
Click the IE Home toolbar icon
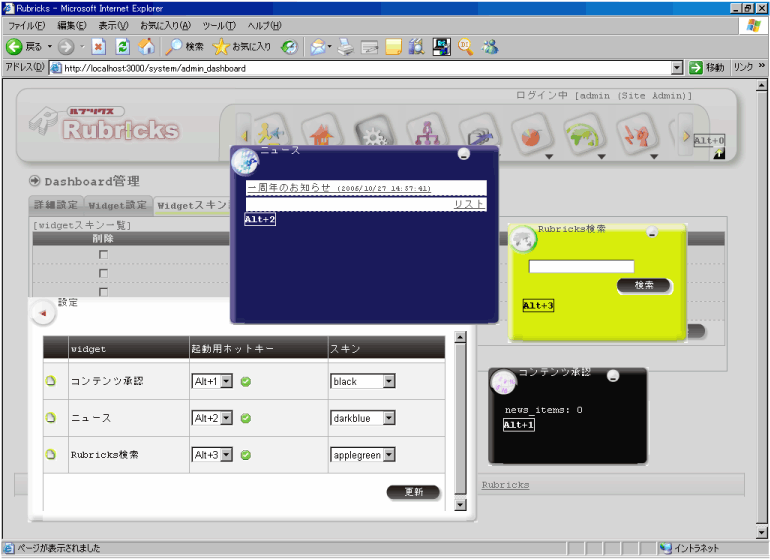[146, 46]
